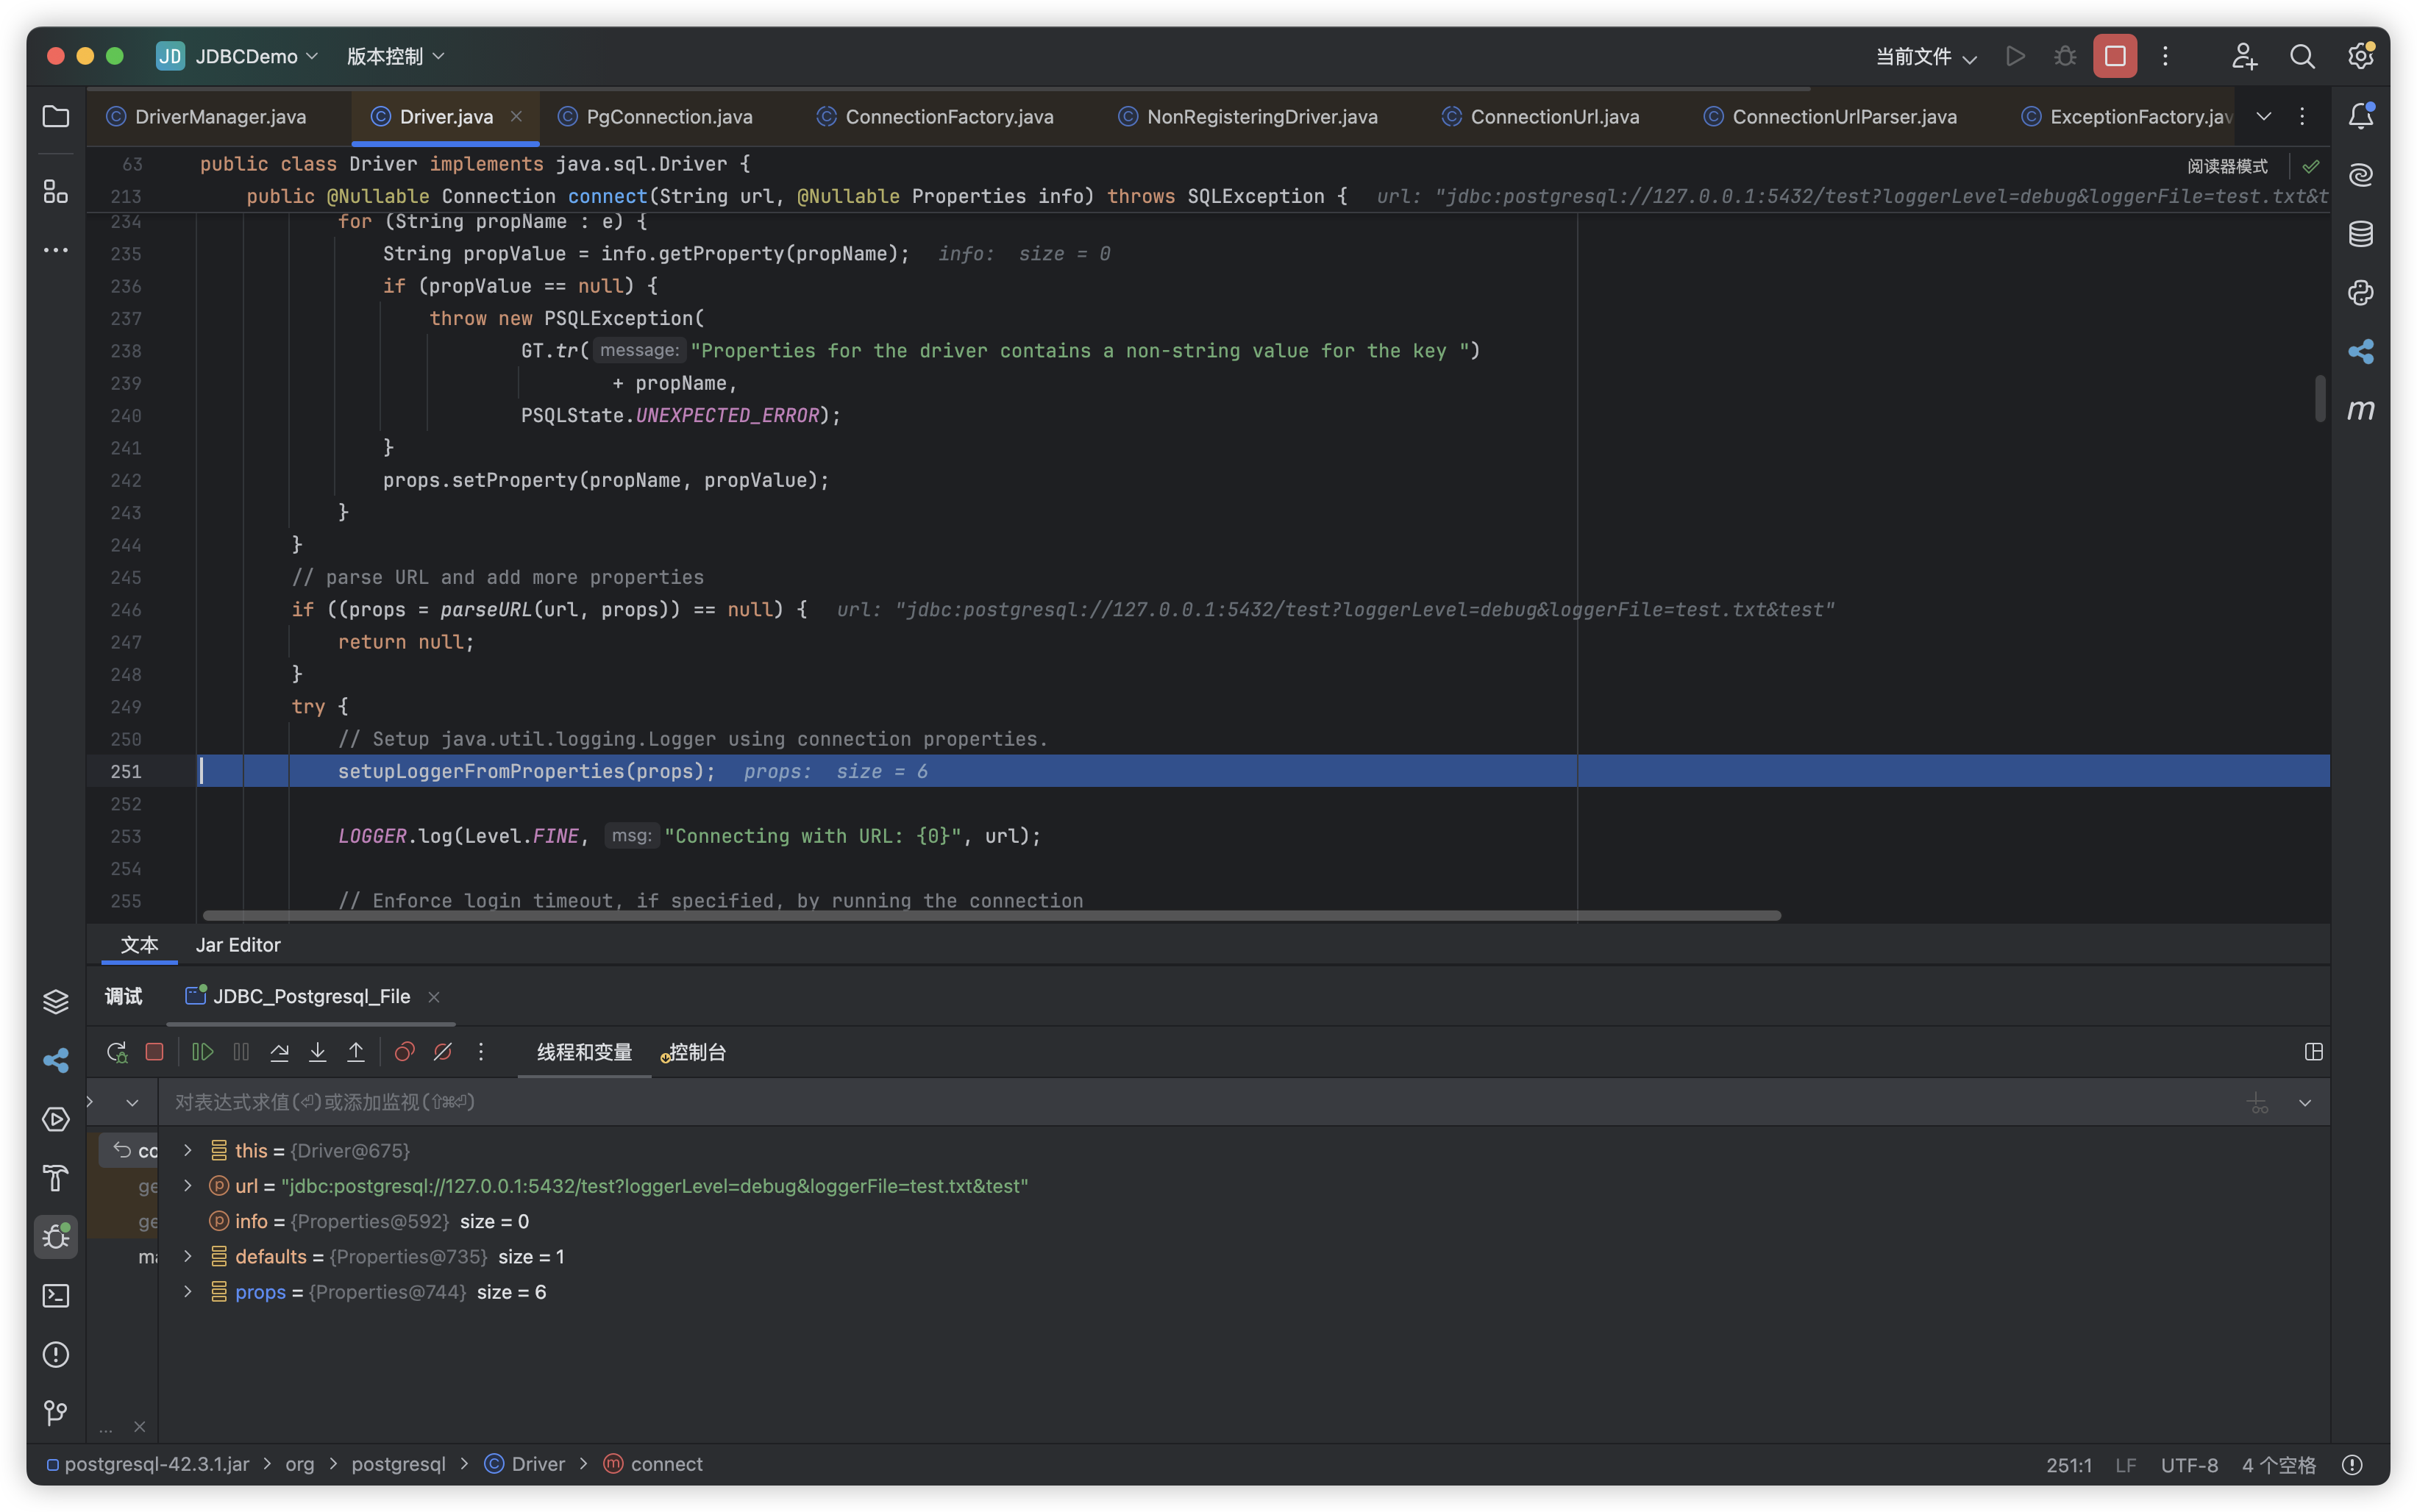Click the Step Over button
Screen dimensions: 2417x1512
click(x=279, y=1052)
